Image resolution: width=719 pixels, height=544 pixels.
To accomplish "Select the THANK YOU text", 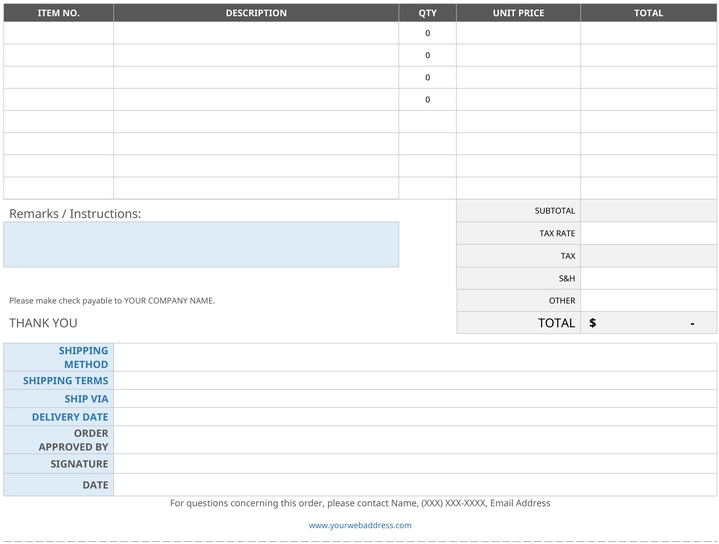I will (43, 323).
